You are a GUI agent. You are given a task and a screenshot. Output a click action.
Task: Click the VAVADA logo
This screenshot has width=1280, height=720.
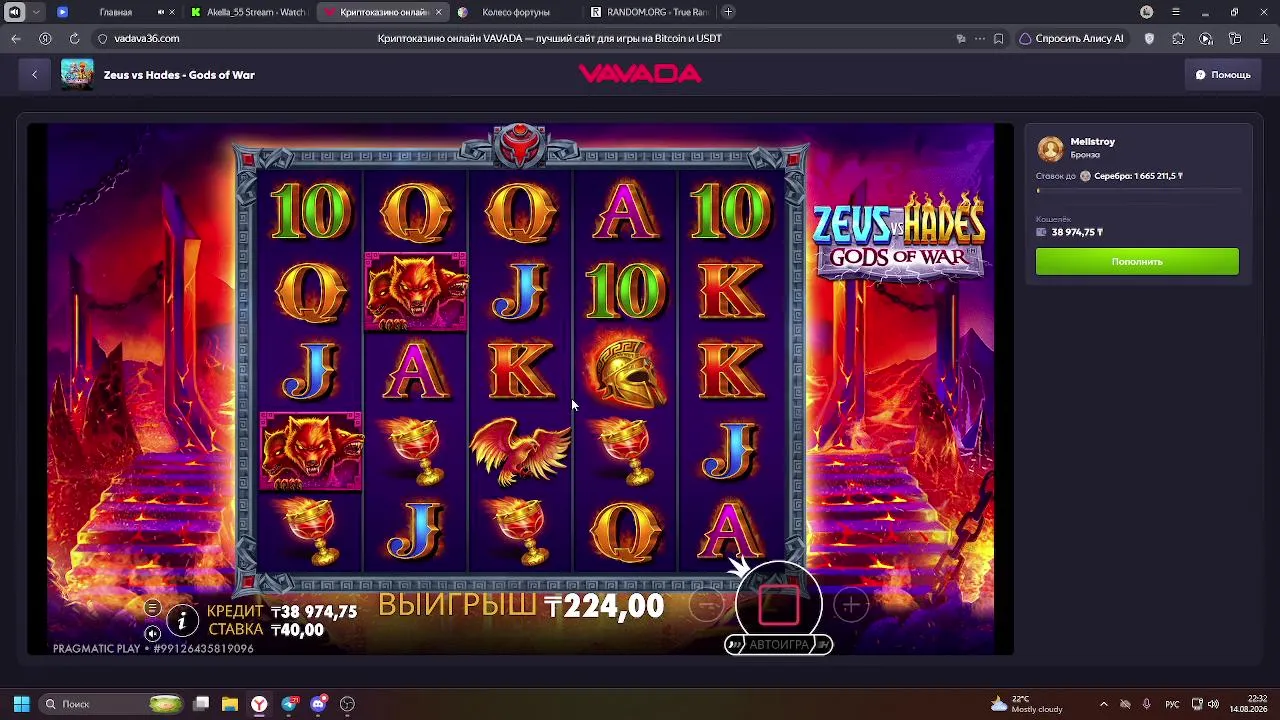coord(640,74)
